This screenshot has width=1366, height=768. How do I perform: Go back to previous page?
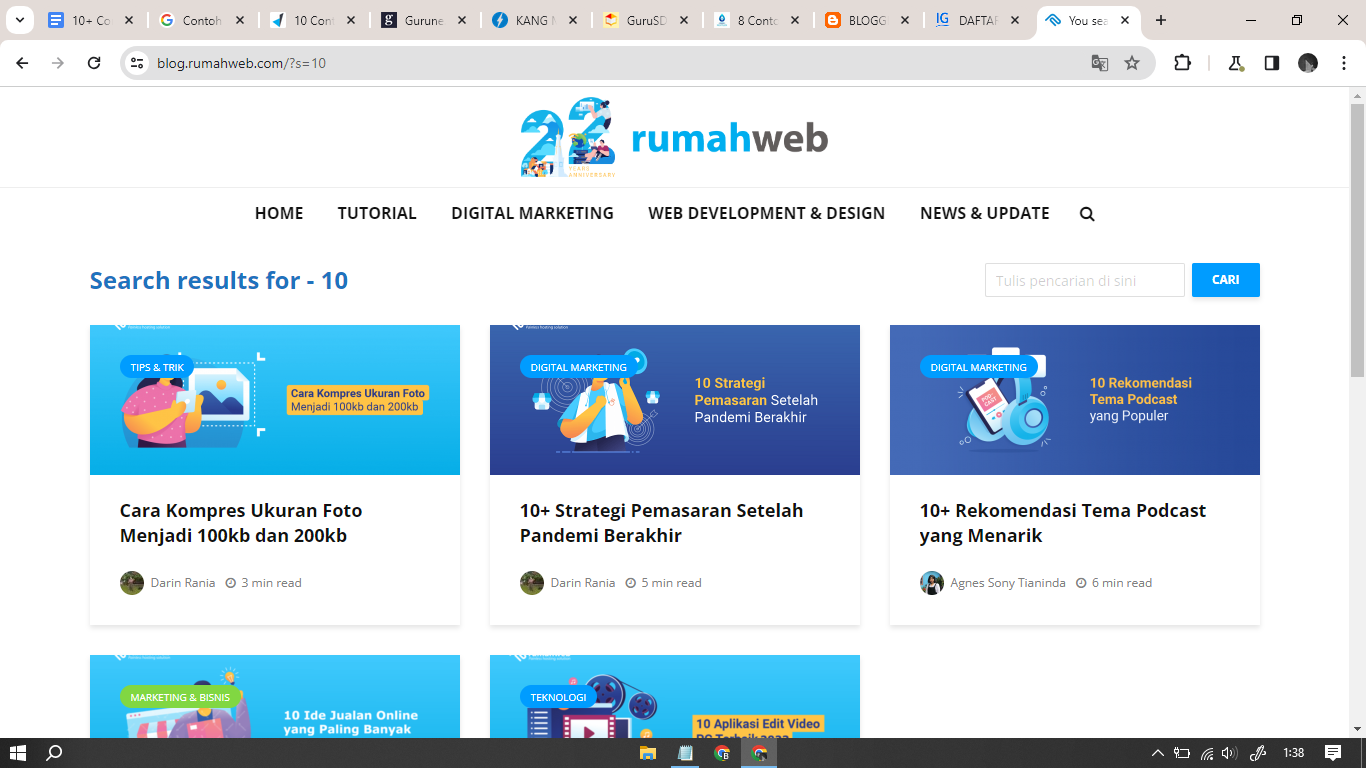pyautogui.click(x=22, y=63)
